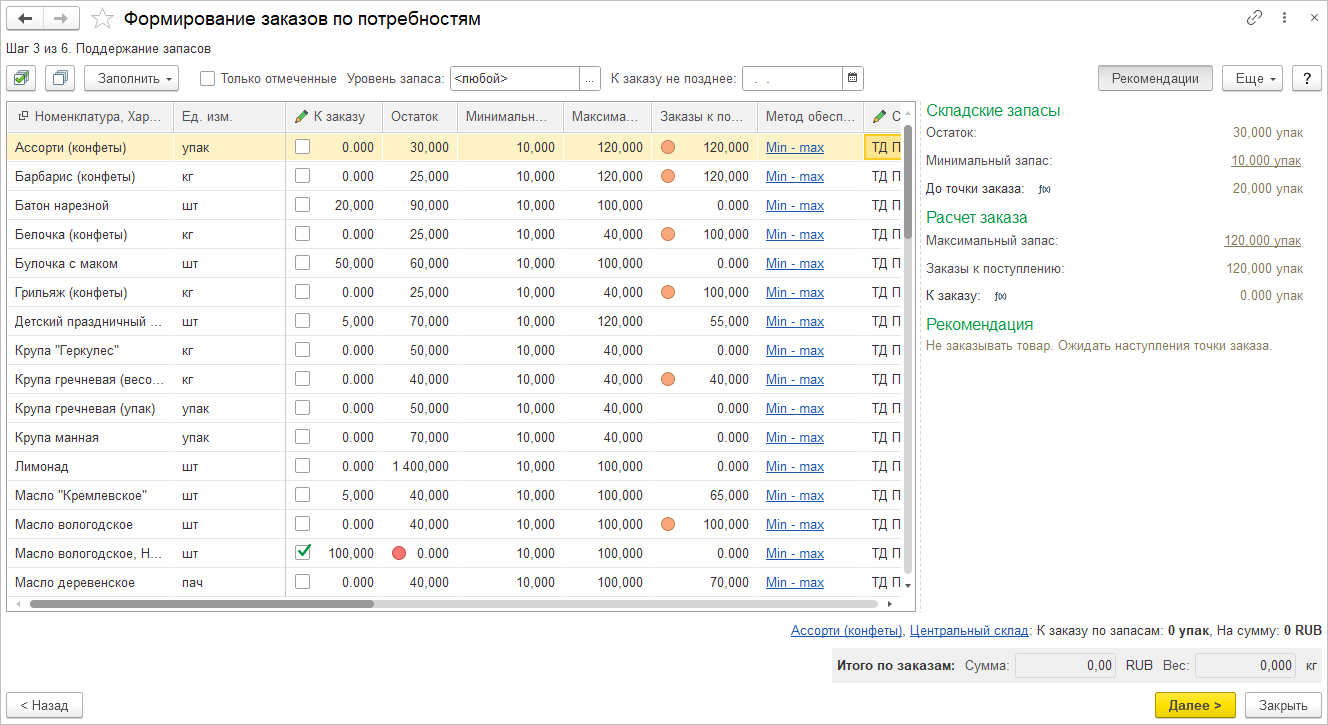Check the order box for Батон нарезной
1328x725 pixels.
click(302, 205)
